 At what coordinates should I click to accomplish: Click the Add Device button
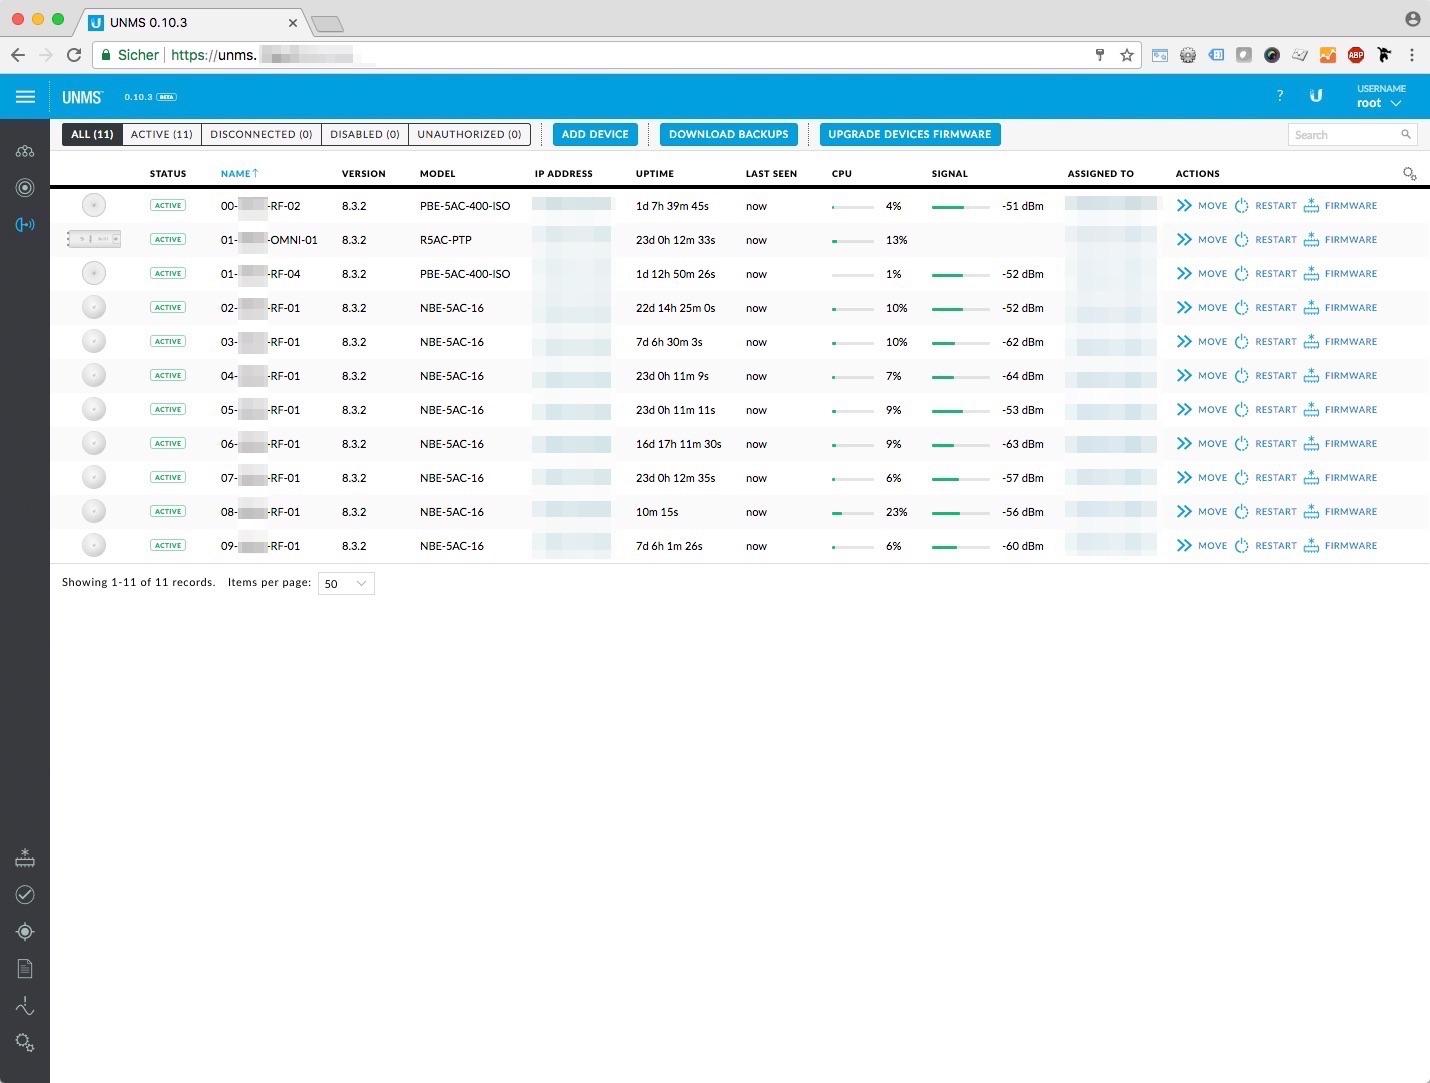pos(595,134)
